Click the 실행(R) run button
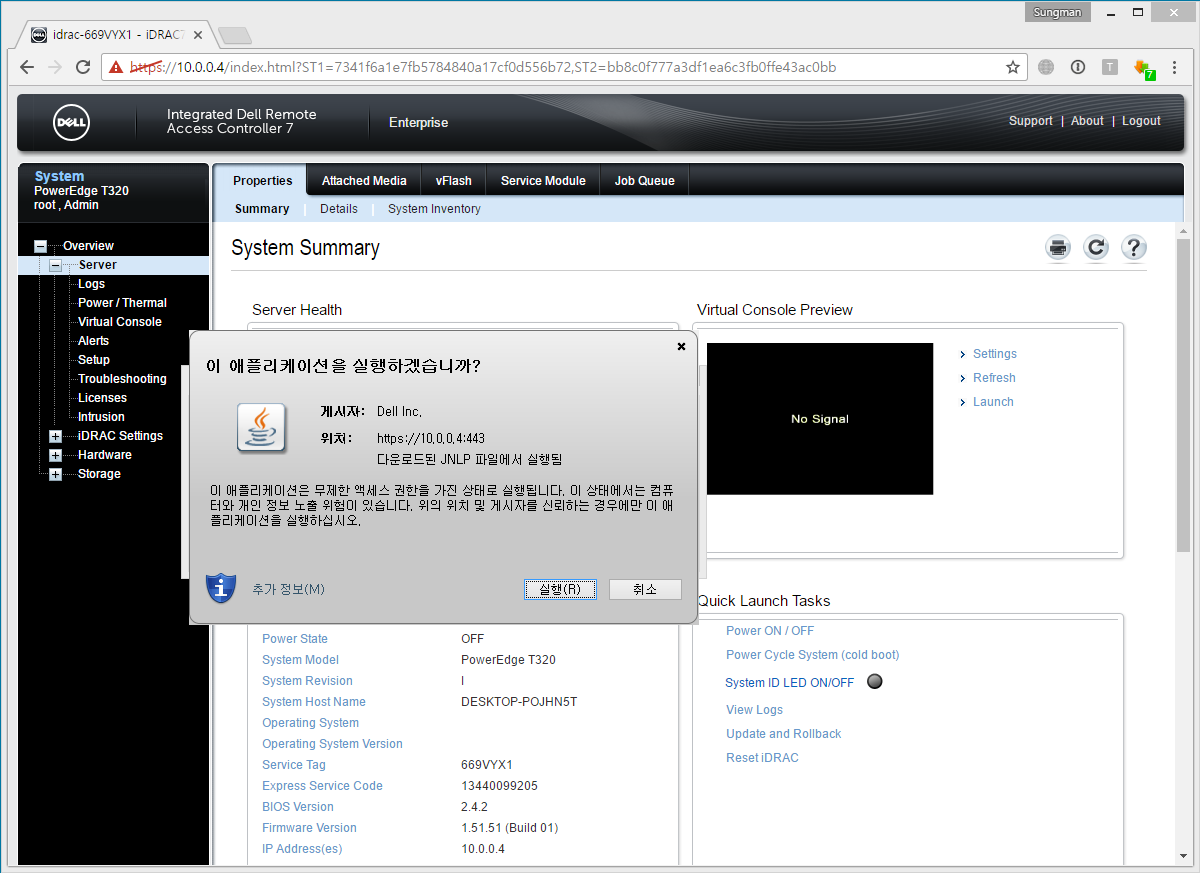Viewport: 1200px width, 873px height. [560, 590]
